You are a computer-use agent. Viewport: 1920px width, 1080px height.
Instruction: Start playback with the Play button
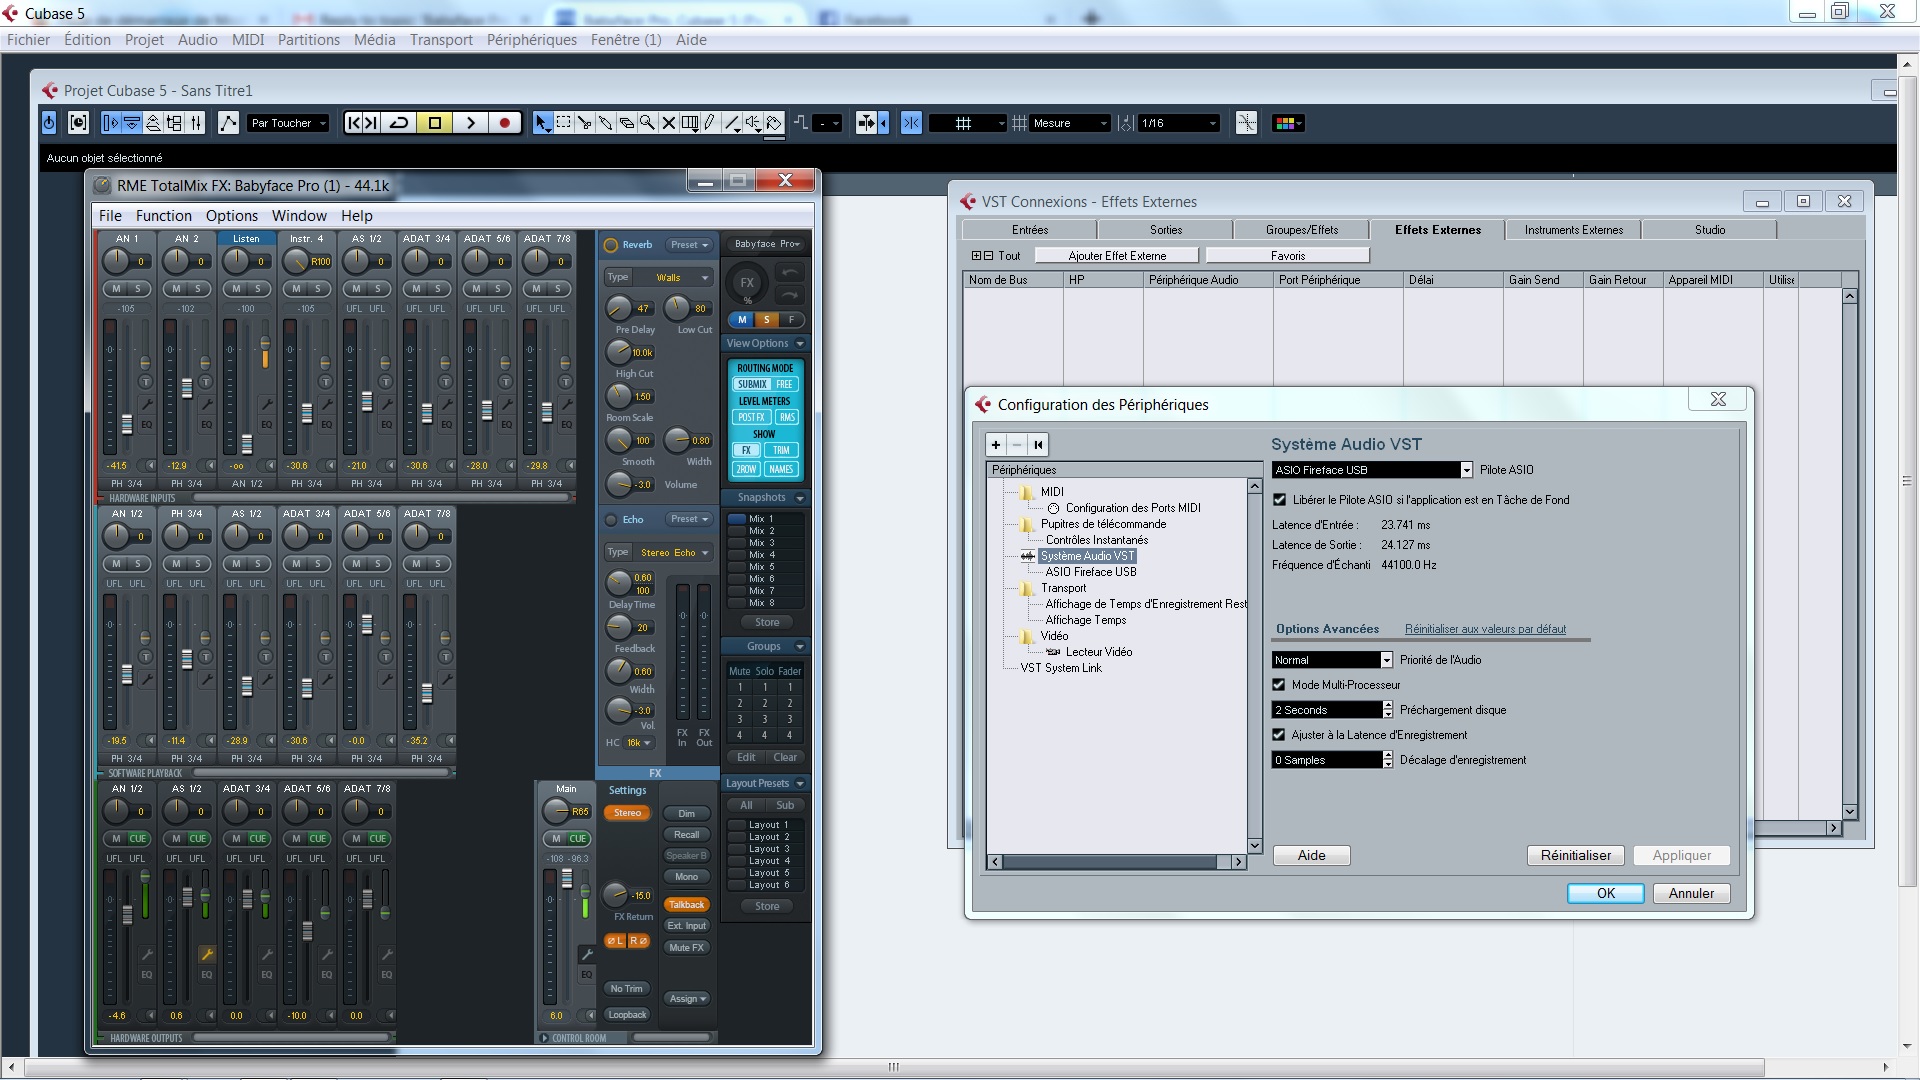pos(470,123)
